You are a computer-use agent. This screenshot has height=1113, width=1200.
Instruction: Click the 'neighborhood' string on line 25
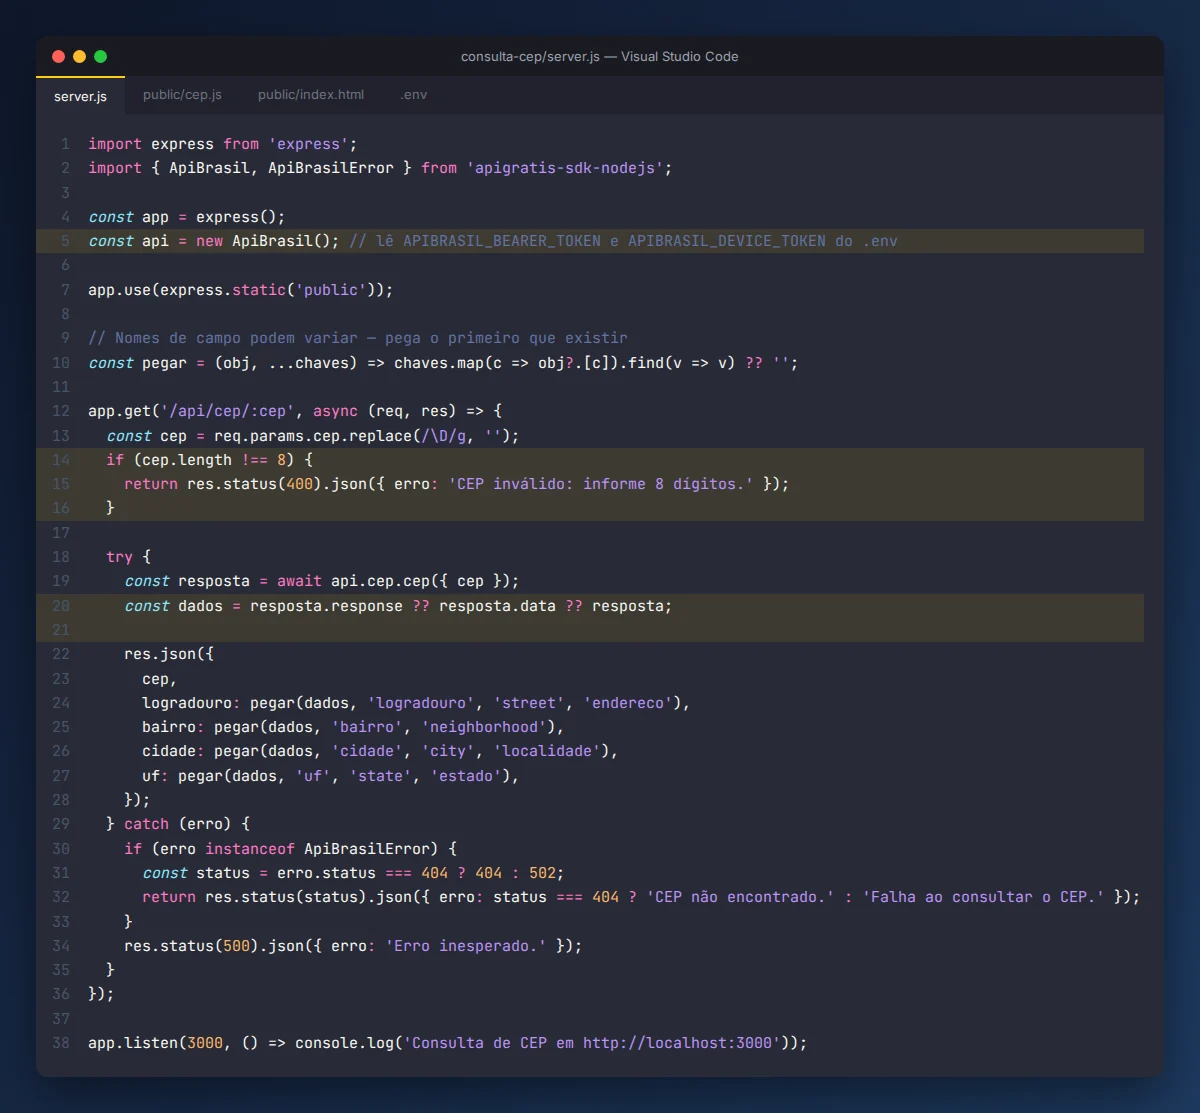click(x=484, y=727)
